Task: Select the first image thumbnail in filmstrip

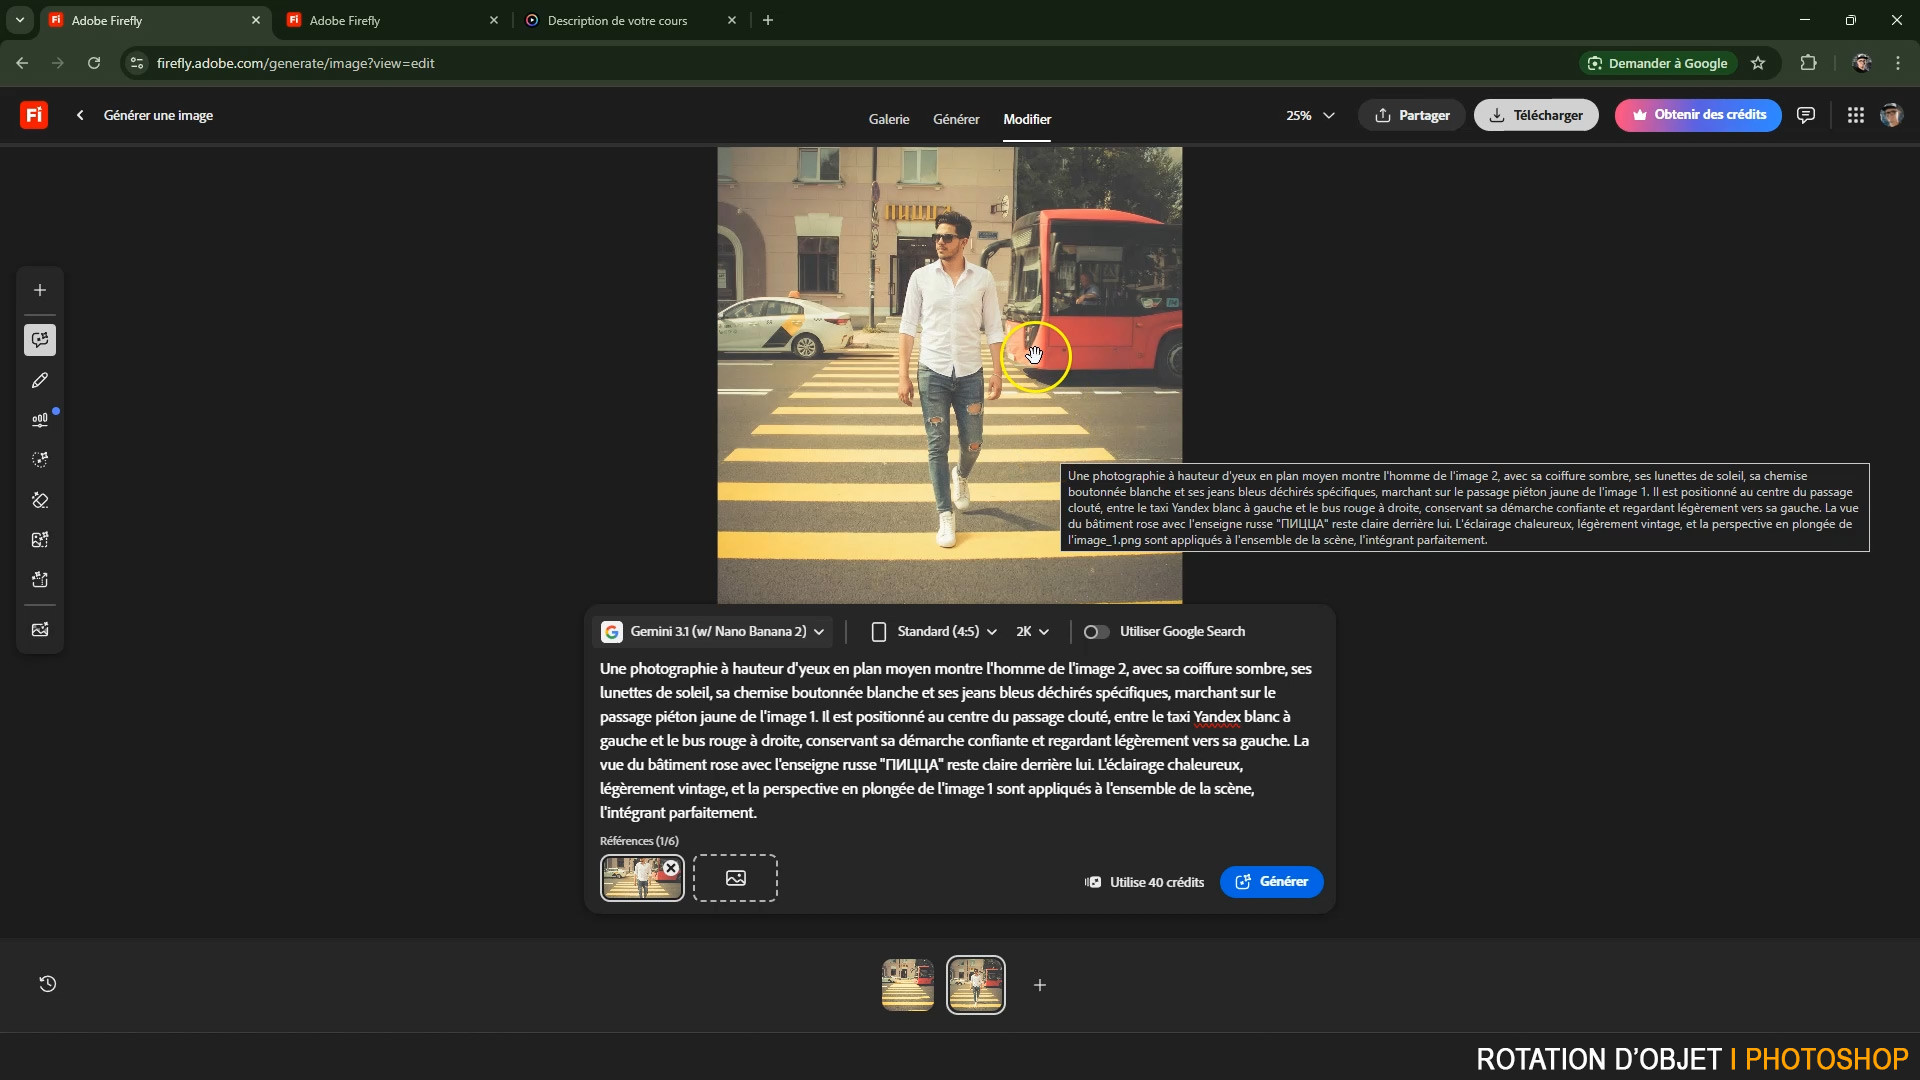Action: [x=907, y=985]
